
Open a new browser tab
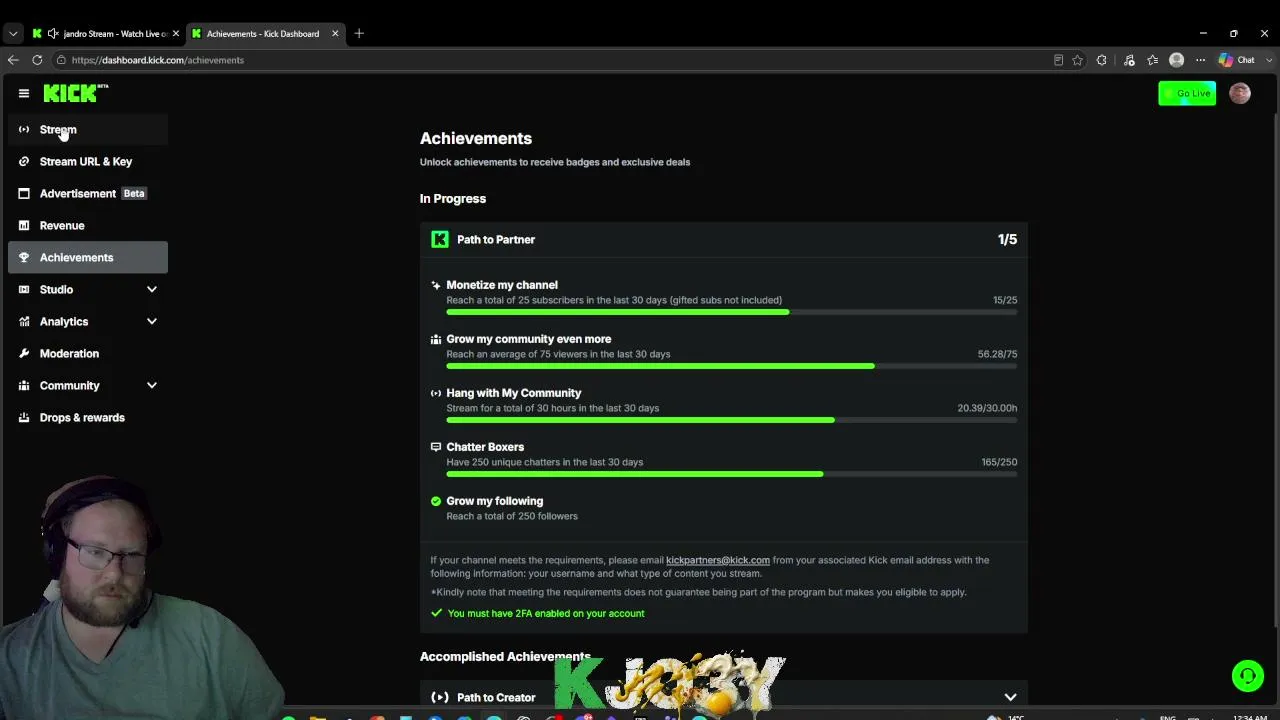[x=359, y=33]
